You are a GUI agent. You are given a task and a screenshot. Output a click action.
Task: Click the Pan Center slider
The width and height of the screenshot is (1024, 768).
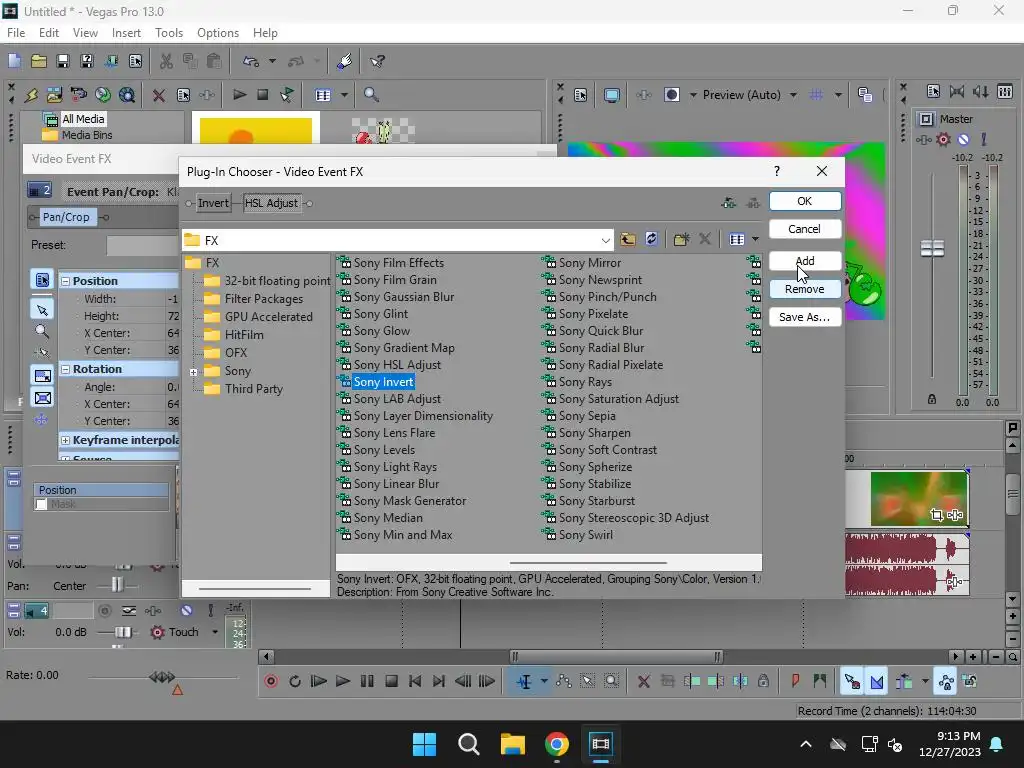point(117,585)
